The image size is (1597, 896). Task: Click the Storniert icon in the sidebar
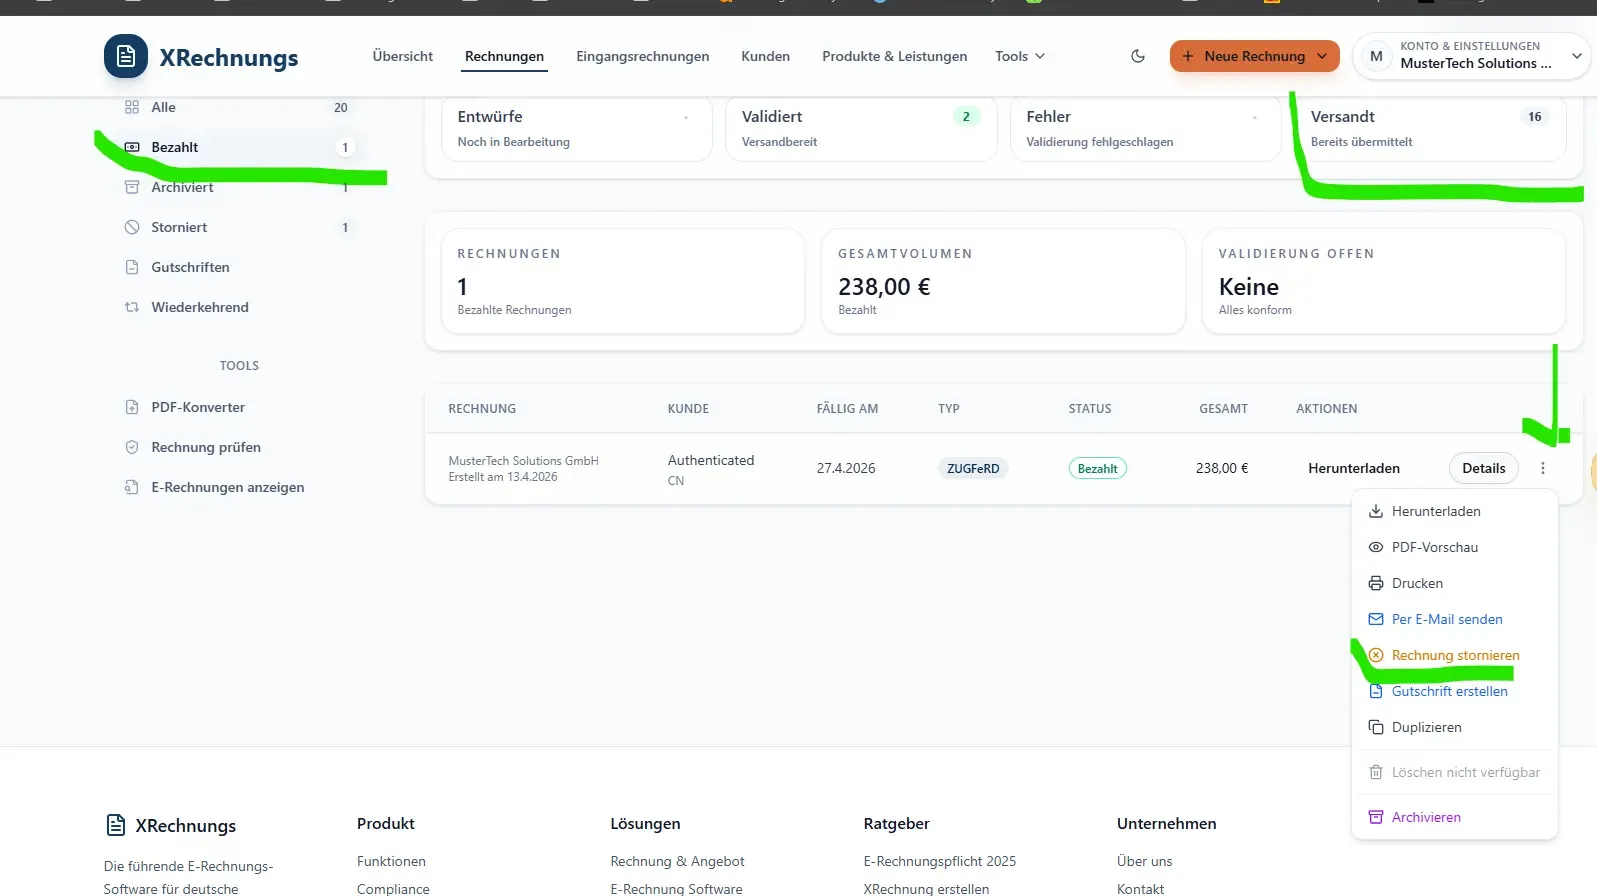132,227
